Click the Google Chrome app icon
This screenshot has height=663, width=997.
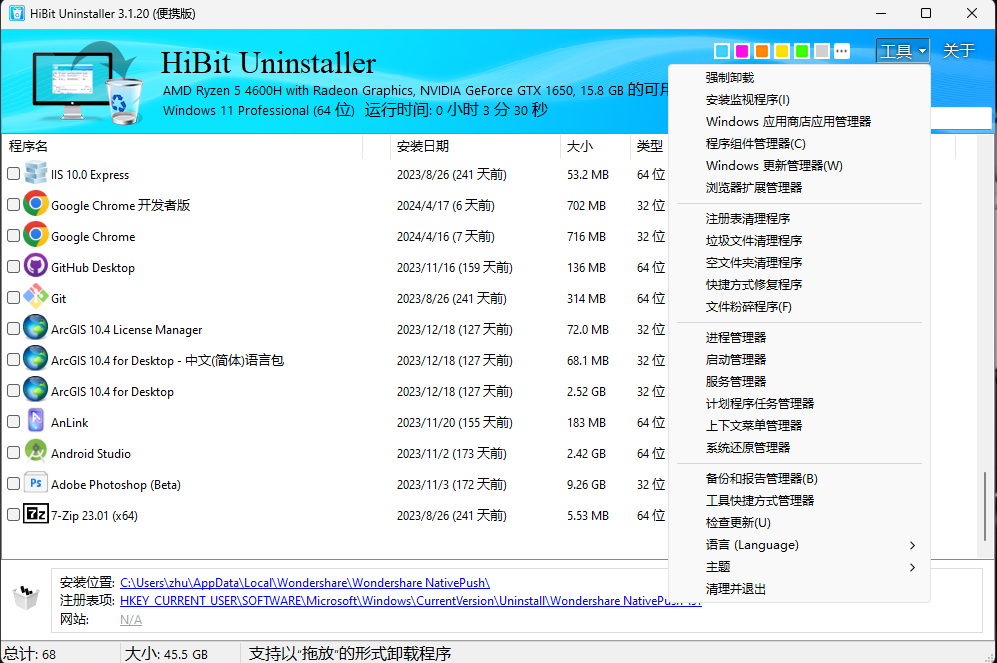pos(36,235)
